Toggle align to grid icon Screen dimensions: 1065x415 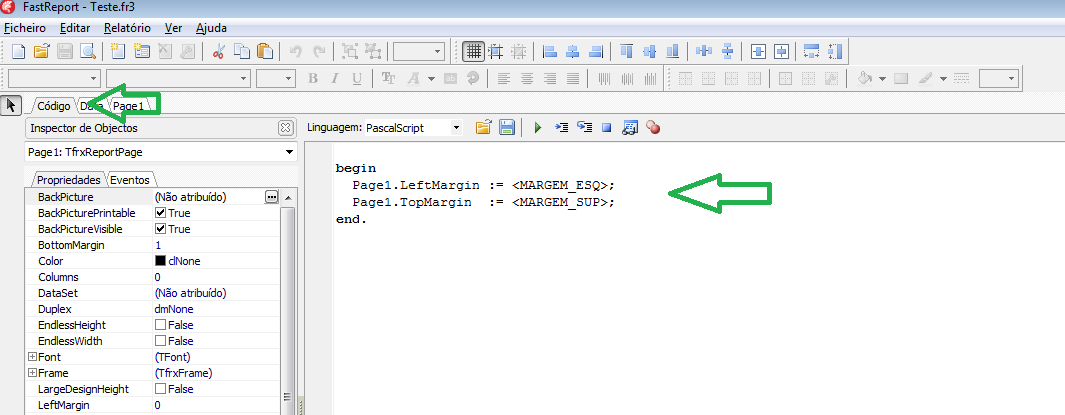point(496,52)
